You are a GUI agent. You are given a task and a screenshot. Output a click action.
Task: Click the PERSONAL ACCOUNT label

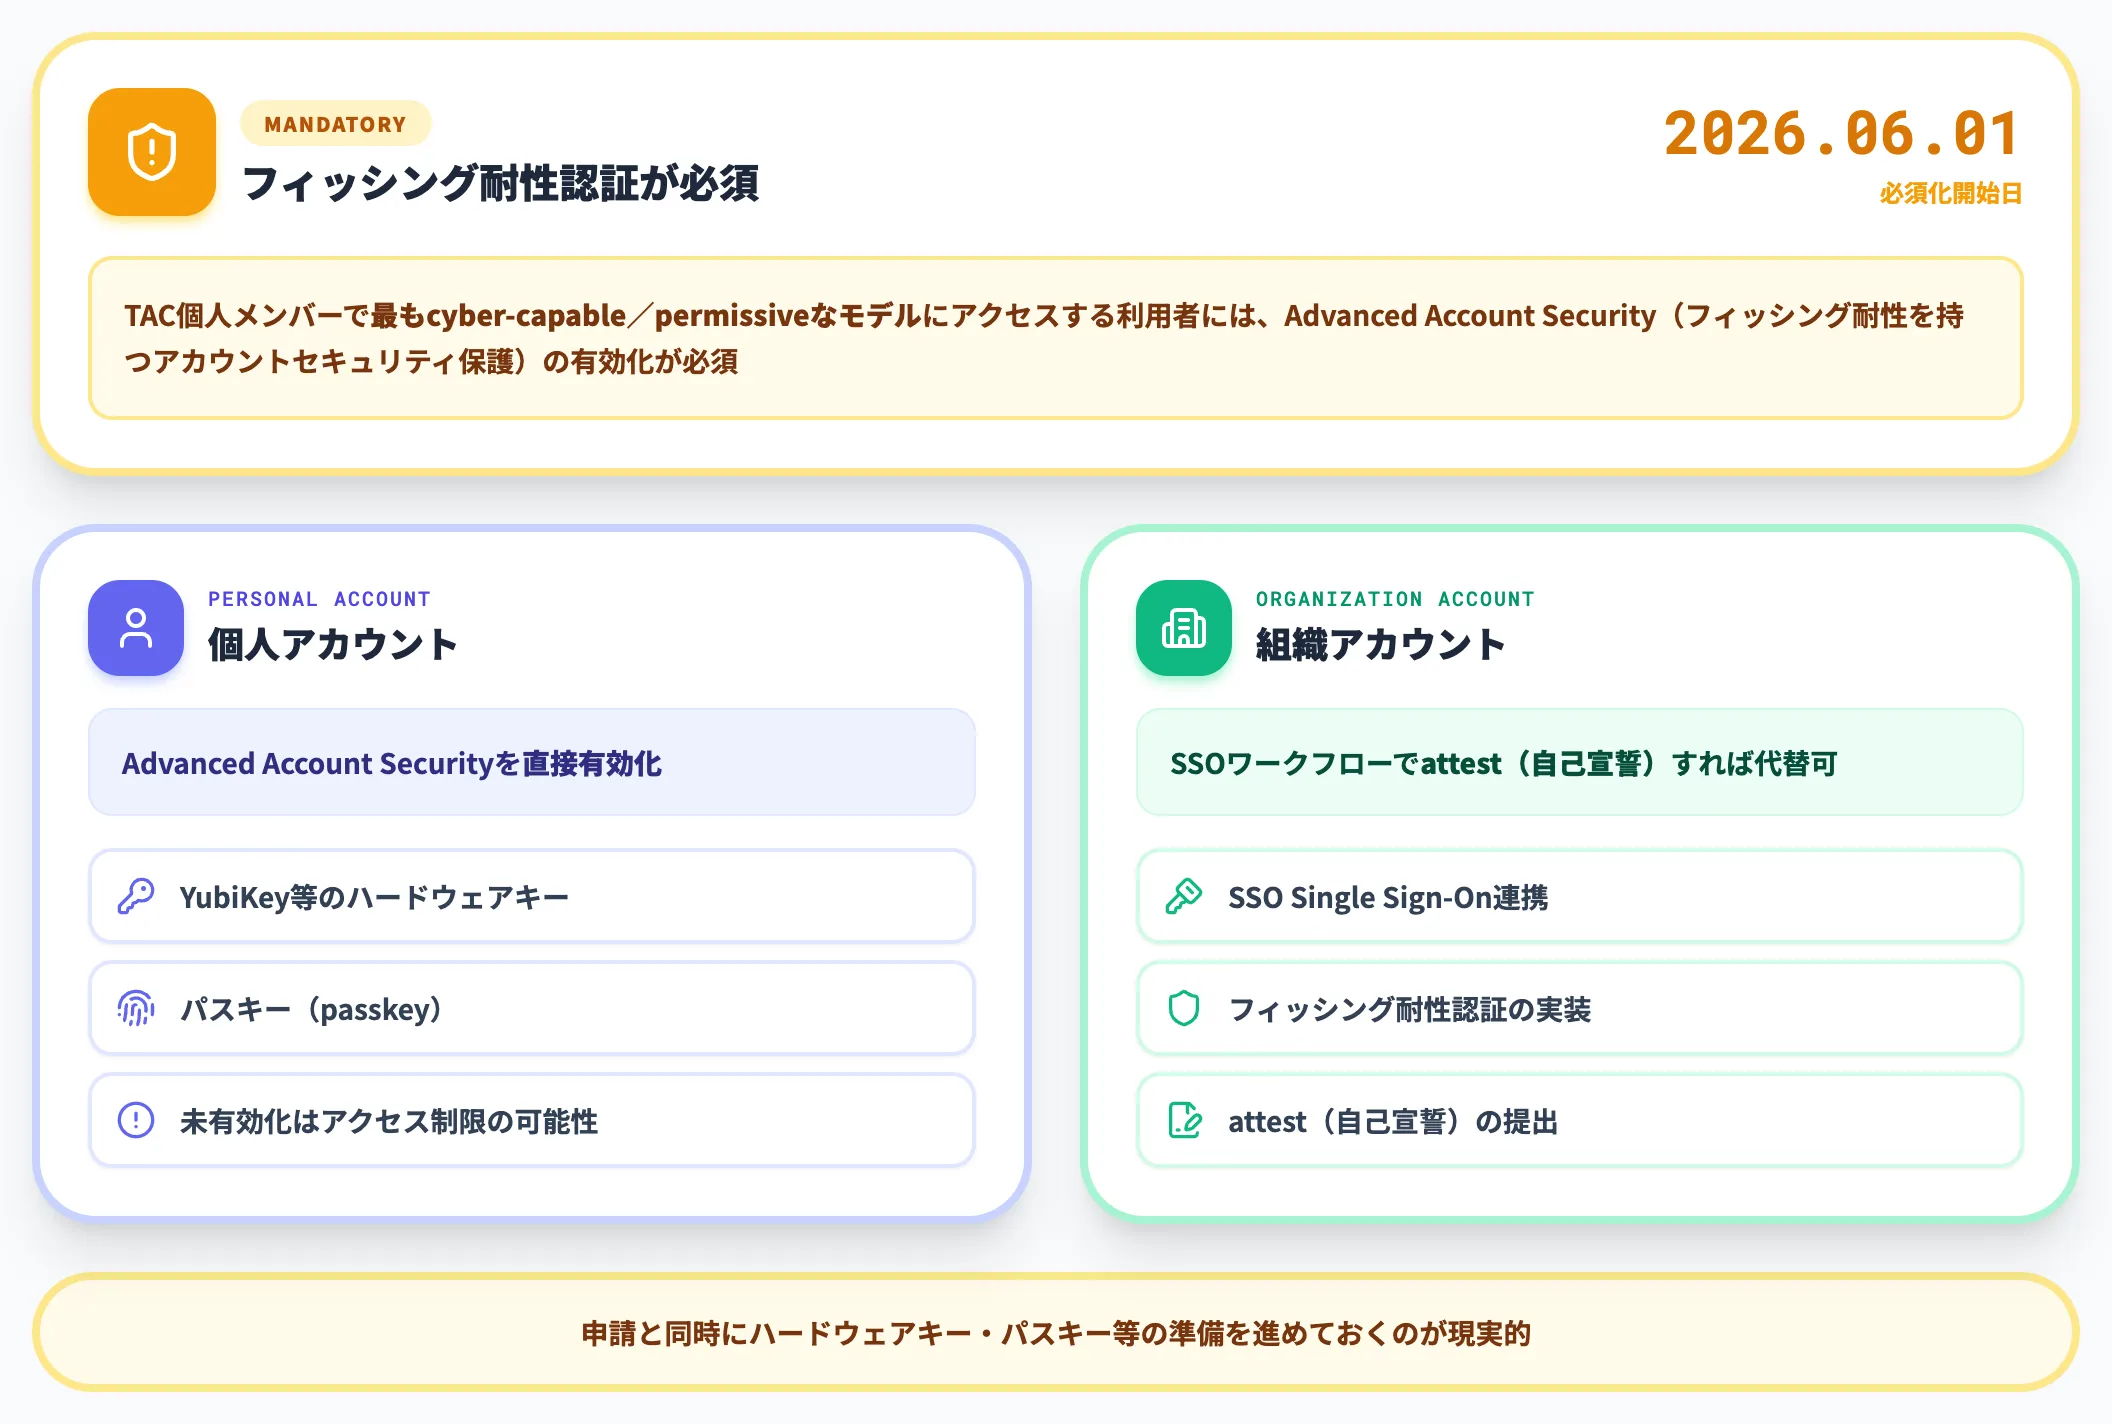(319, 599)
